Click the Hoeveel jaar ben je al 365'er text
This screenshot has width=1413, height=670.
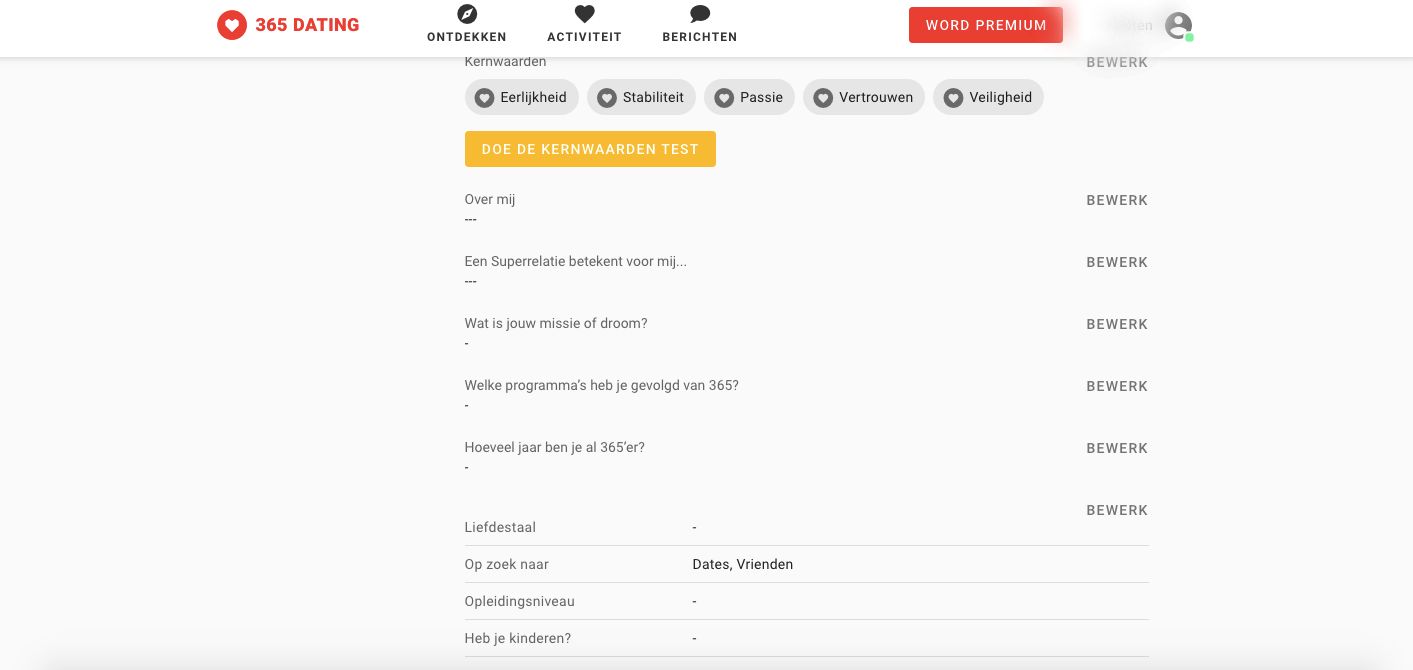coord(555,448)
